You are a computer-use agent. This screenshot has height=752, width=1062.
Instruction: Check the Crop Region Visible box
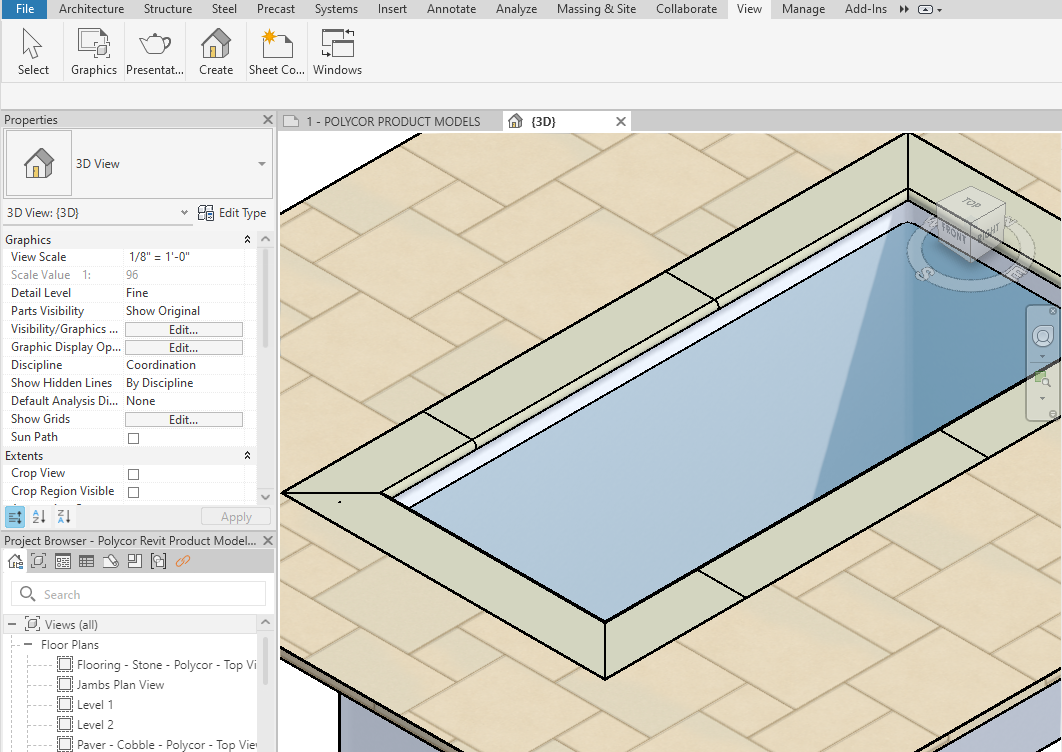pyautogui.click(x=131, y=491)
